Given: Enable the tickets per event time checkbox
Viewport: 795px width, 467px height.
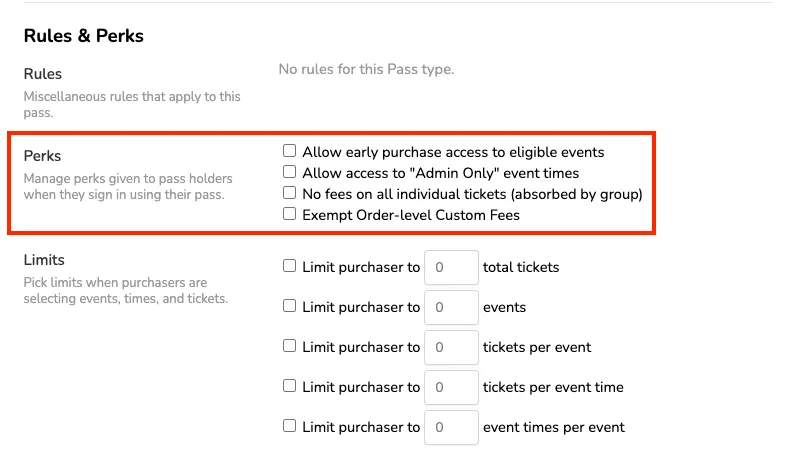Looking at the screenshot, I should point(290,386).
